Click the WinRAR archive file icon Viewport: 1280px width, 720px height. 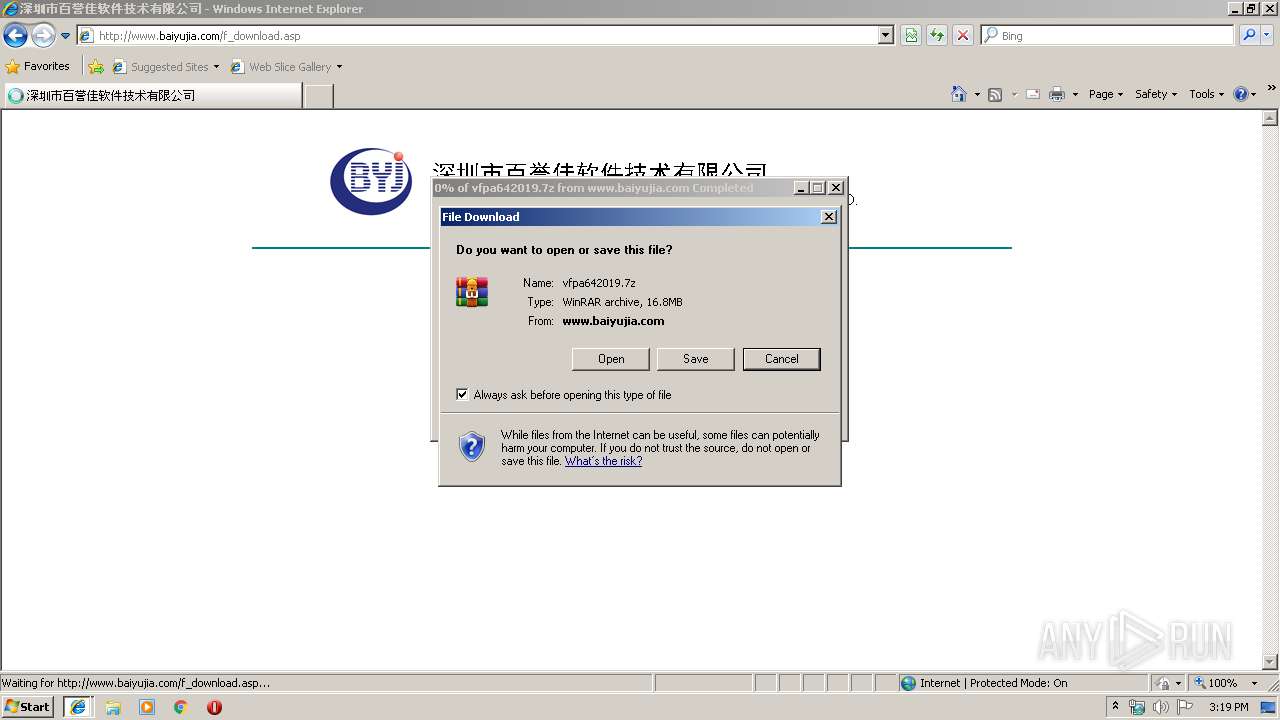(x=472, y=291)
